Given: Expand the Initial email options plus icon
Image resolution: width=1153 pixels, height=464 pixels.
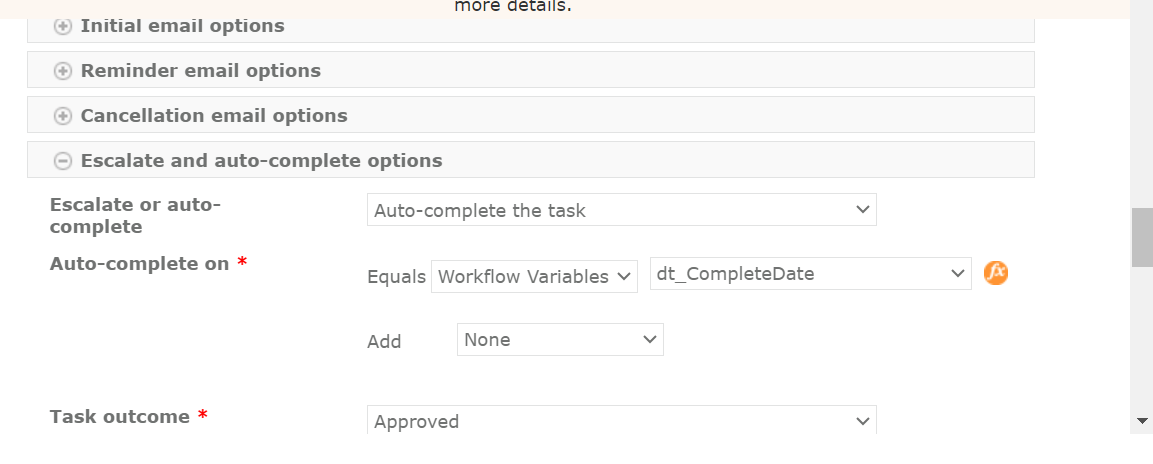Looking at the screenshot, I should [63, 27].
